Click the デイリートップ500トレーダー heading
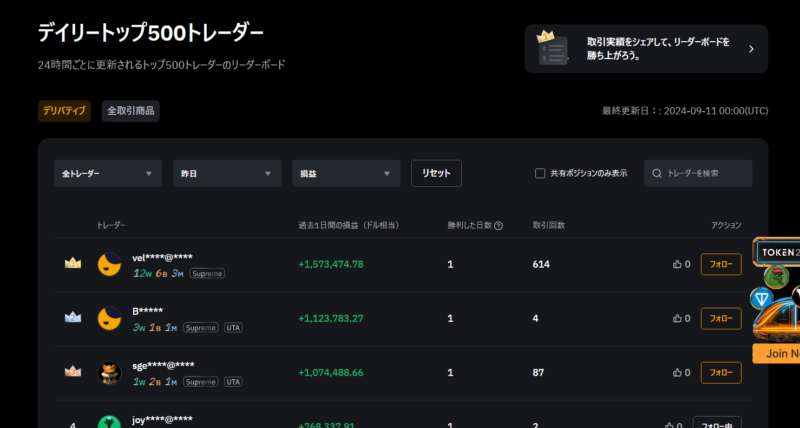This screenshot has height=428, width=800. point(151,34)
